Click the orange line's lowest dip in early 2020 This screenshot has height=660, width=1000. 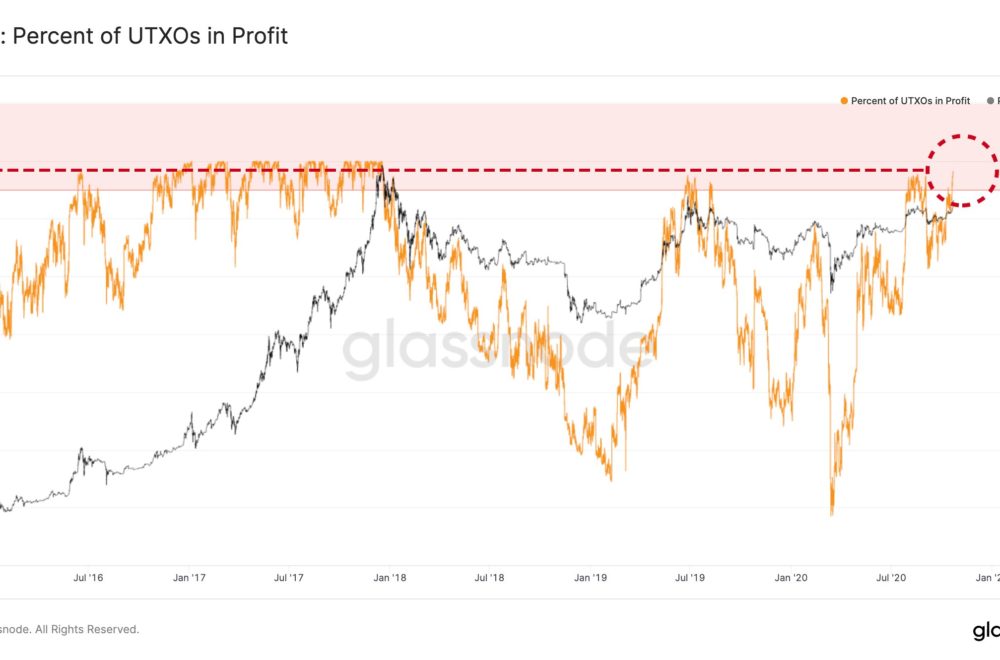[x=832, y=512]
